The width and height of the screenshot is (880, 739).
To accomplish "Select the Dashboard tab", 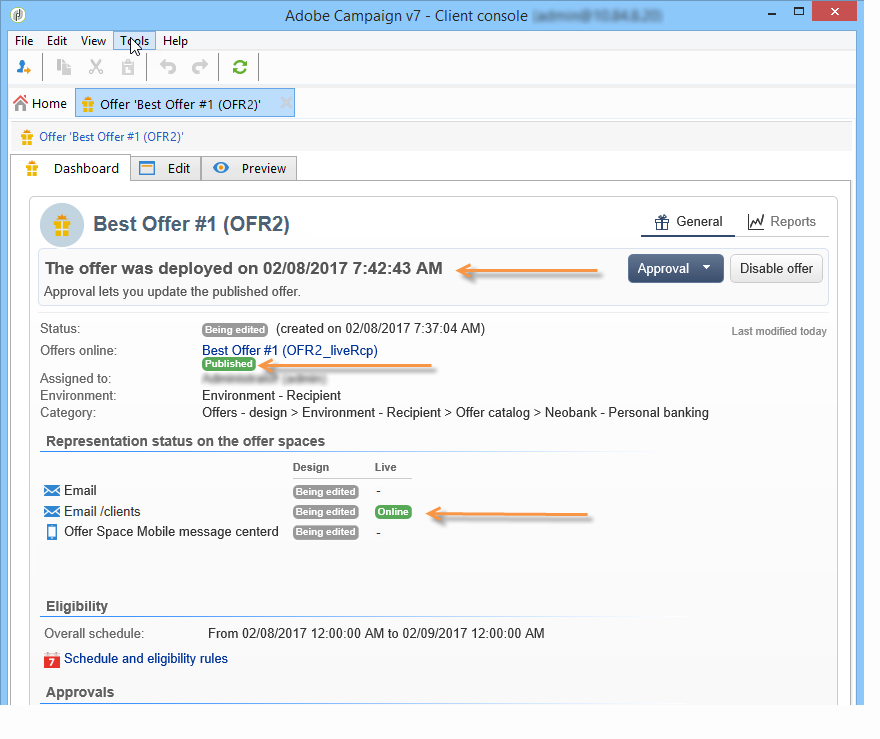I will click(x=72, y=168).
